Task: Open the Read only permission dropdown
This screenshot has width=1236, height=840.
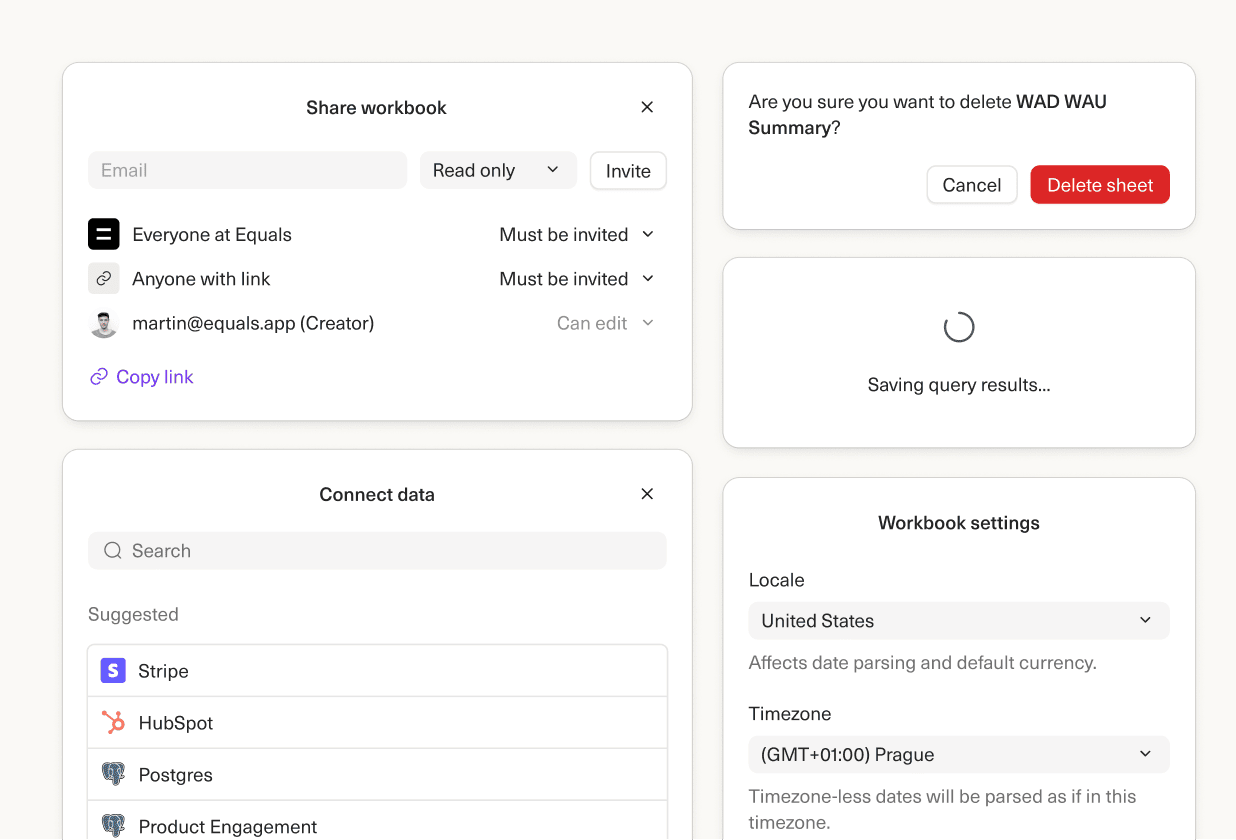Action: coord(497,170)
